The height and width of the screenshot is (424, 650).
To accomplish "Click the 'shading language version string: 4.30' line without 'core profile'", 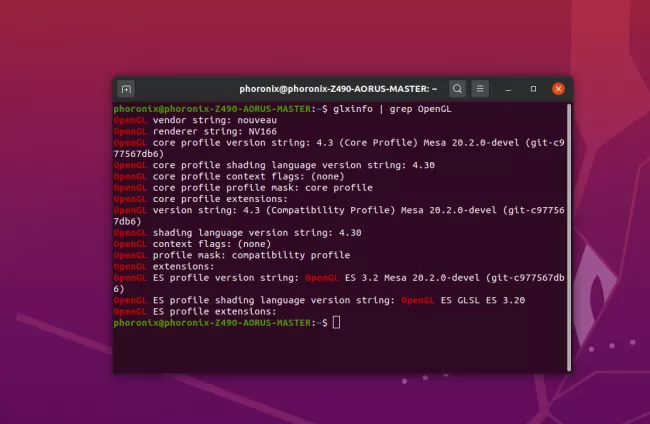I will coord(238,233).
